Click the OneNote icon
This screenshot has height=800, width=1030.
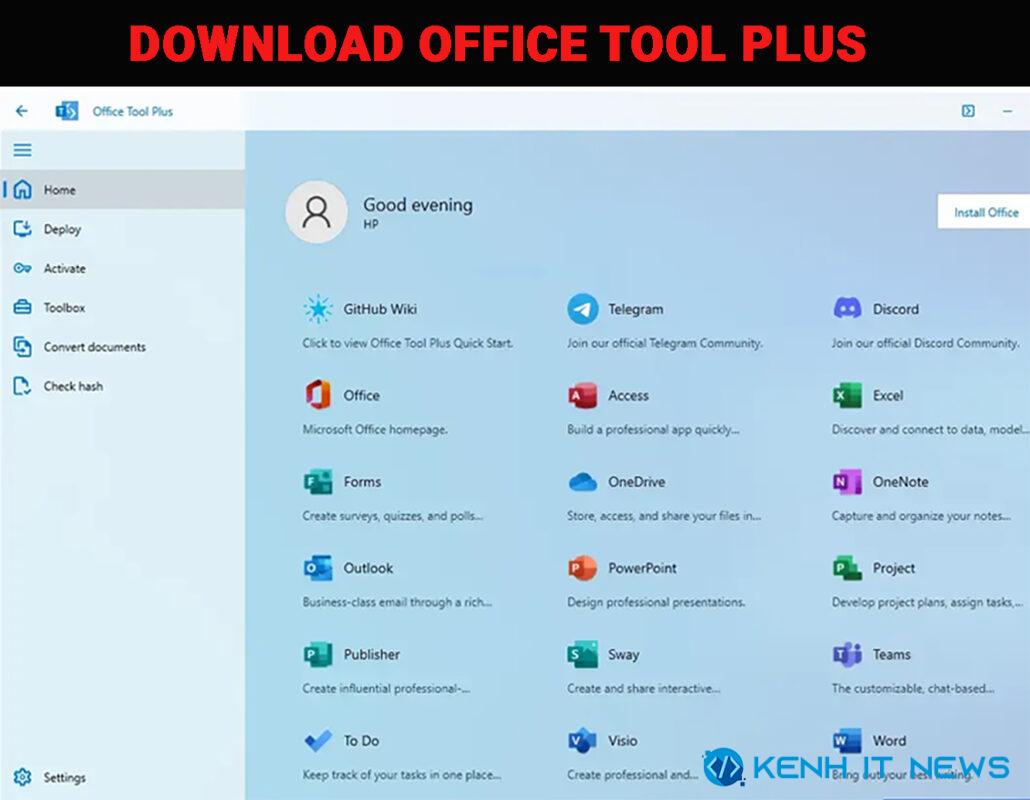(847, 481)
